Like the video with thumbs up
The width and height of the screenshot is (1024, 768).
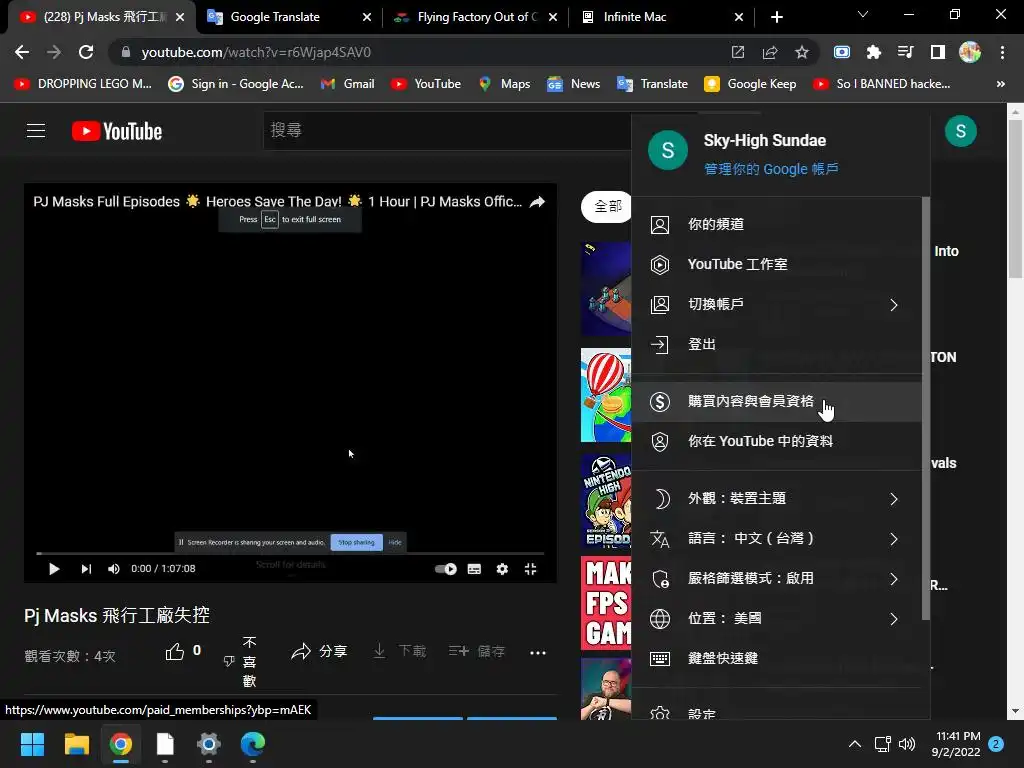point(174,651)
